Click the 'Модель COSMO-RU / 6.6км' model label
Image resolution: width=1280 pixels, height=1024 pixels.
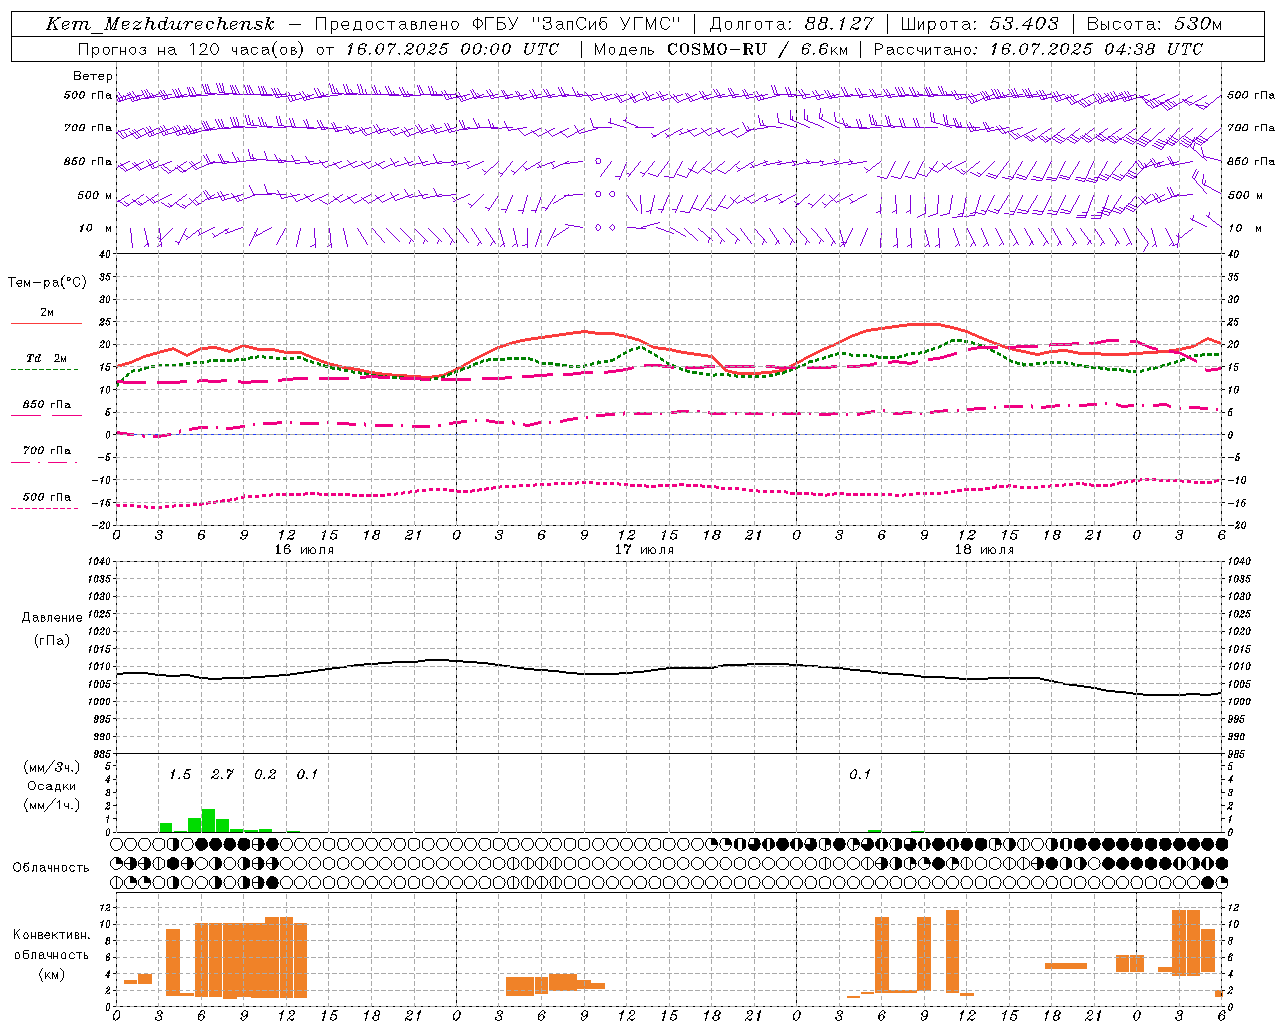point(720,49)
